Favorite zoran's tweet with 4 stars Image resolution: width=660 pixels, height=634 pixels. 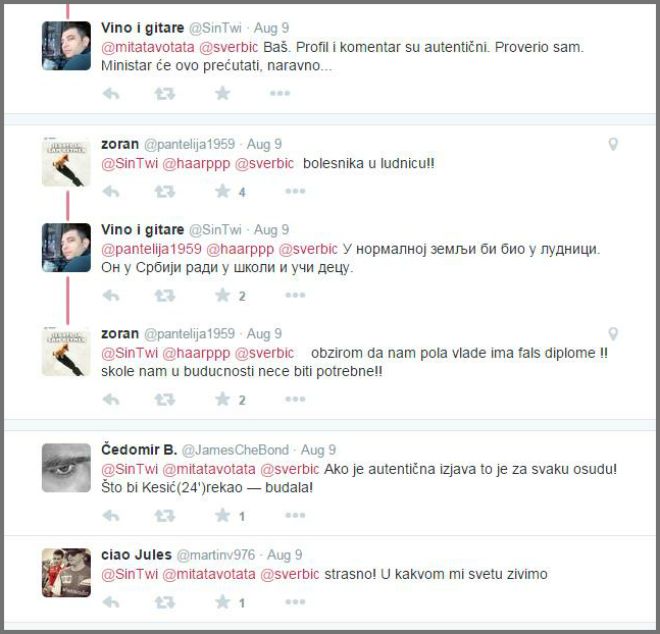click(223, 192)
